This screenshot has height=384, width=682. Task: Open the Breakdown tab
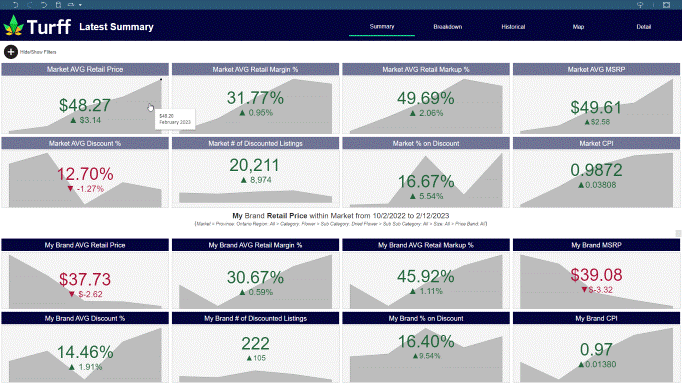(x=448, y=27)
